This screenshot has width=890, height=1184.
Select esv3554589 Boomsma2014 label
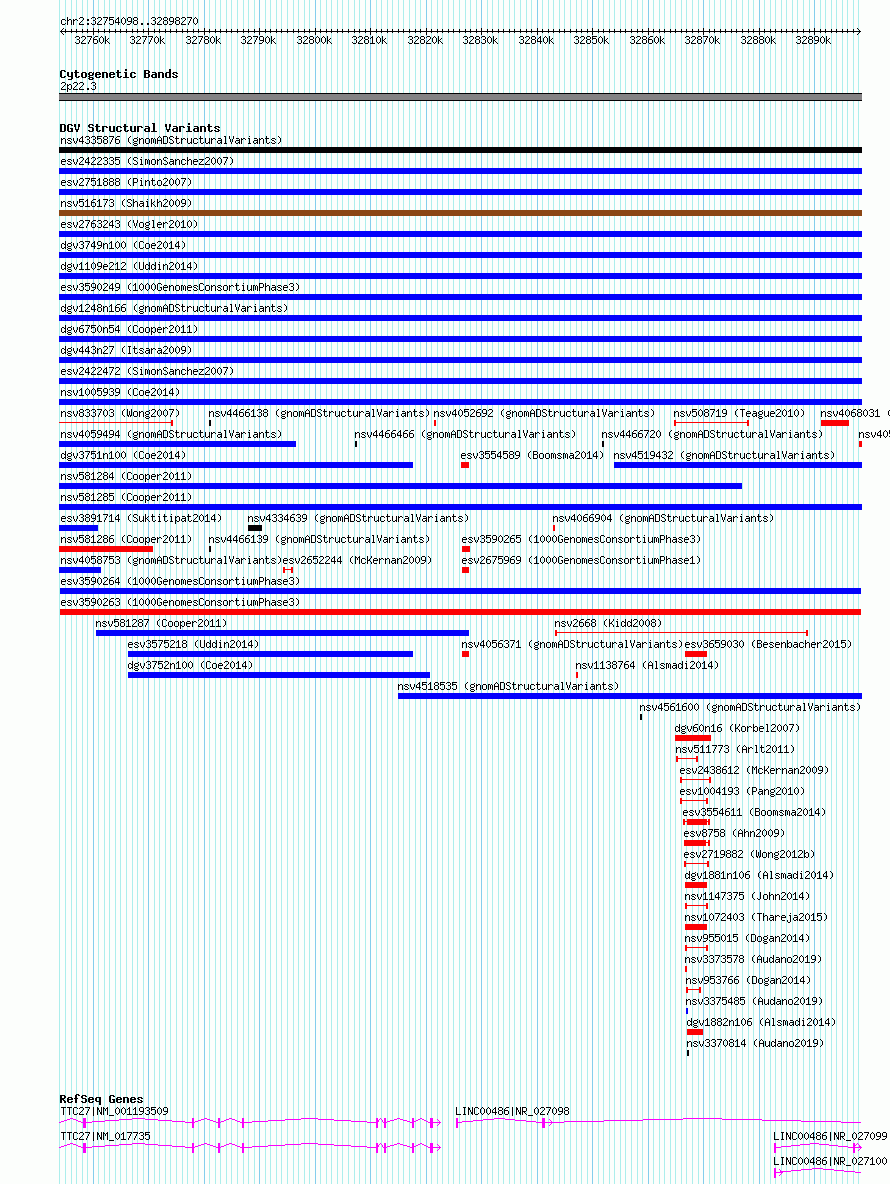[532, 456]
